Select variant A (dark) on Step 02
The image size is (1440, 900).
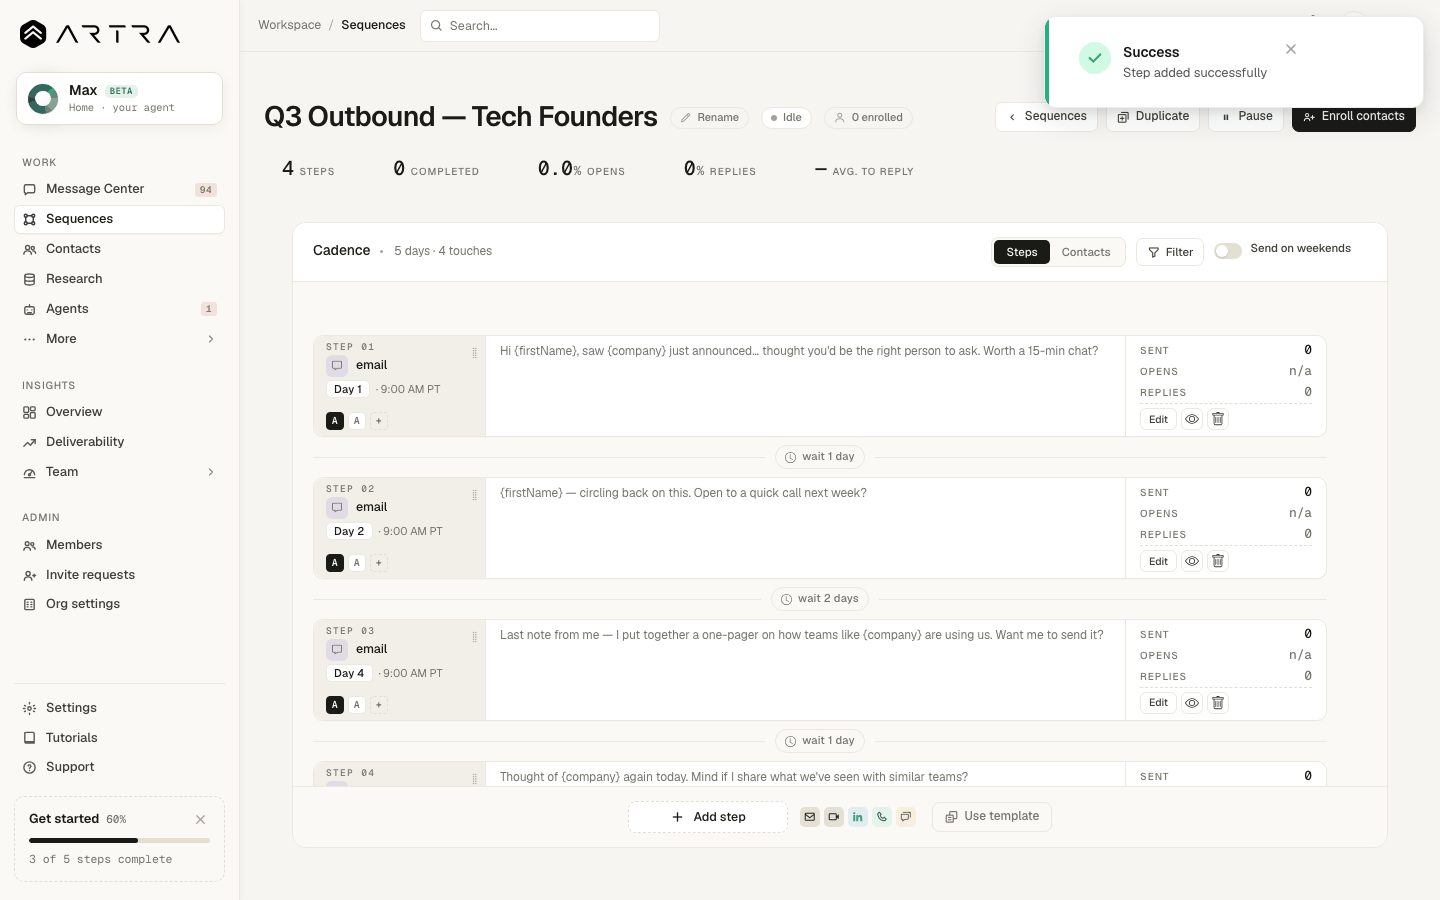[x=335, y=563]
